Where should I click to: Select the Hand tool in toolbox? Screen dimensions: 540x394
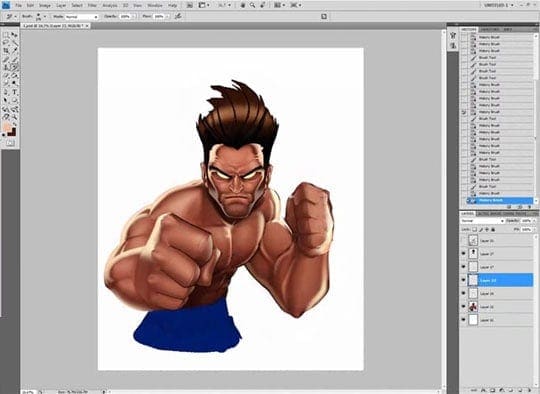[x=6, y=117]
